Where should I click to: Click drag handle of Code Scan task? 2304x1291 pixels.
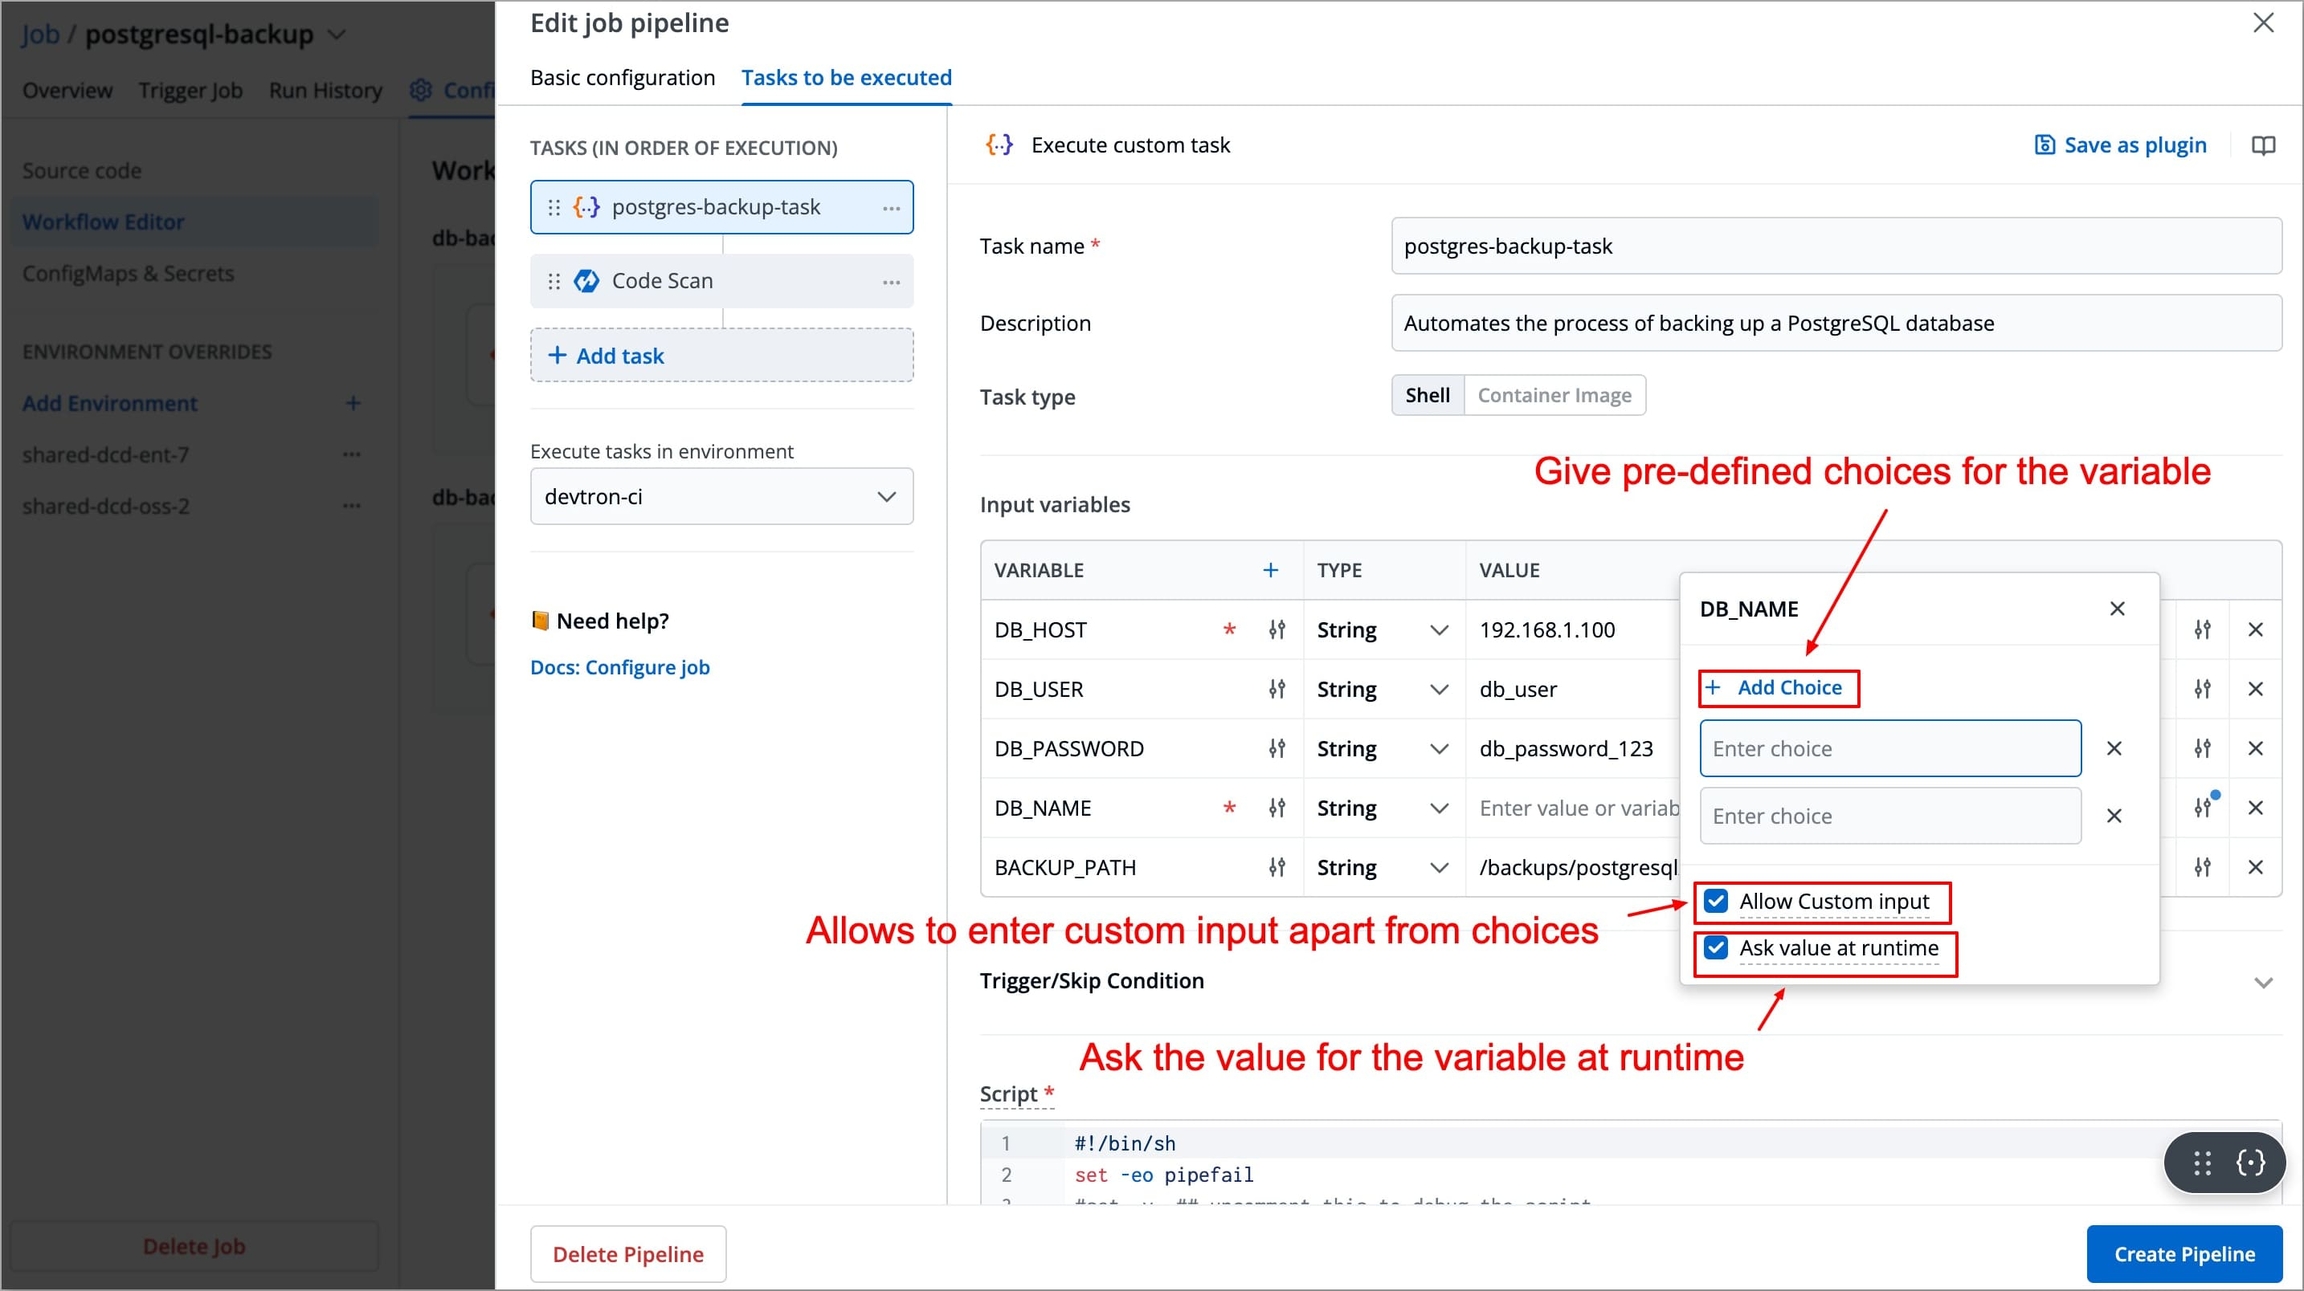[554, 281]
